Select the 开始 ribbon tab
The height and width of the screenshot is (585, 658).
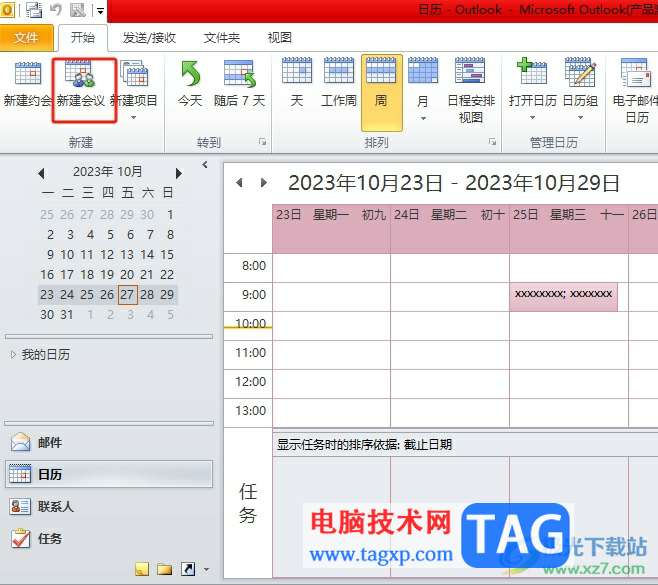coord(83,38)
